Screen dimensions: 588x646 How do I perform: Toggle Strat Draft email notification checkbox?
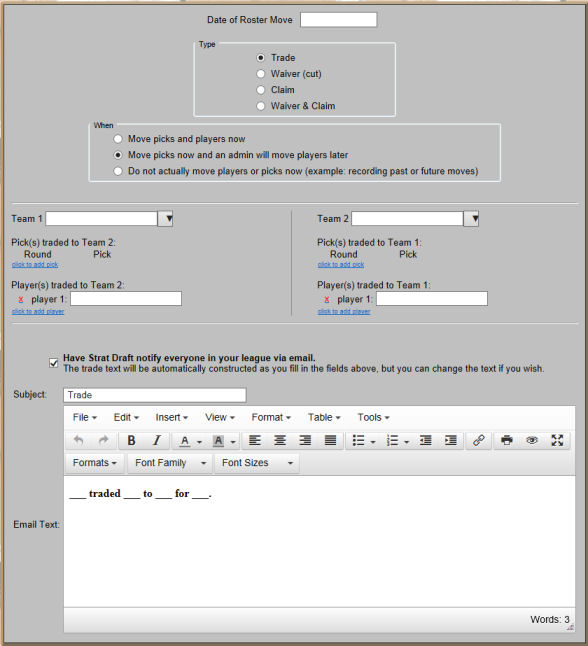[54, 363]
